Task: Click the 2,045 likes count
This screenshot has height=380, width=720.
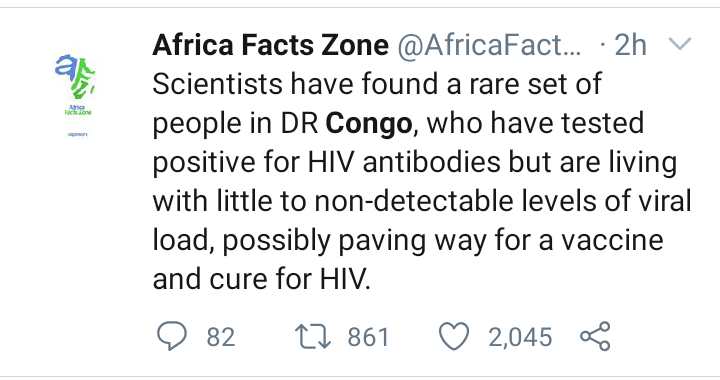Action: [x=520, y=337]
